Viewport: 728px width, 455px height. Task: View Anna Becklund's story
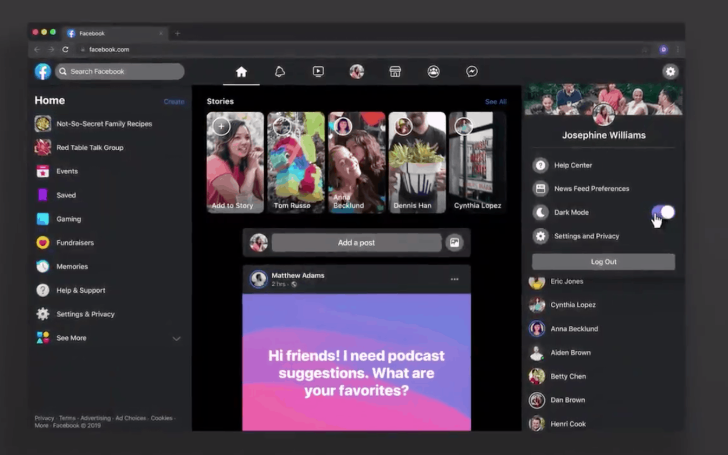coord(357,162)
